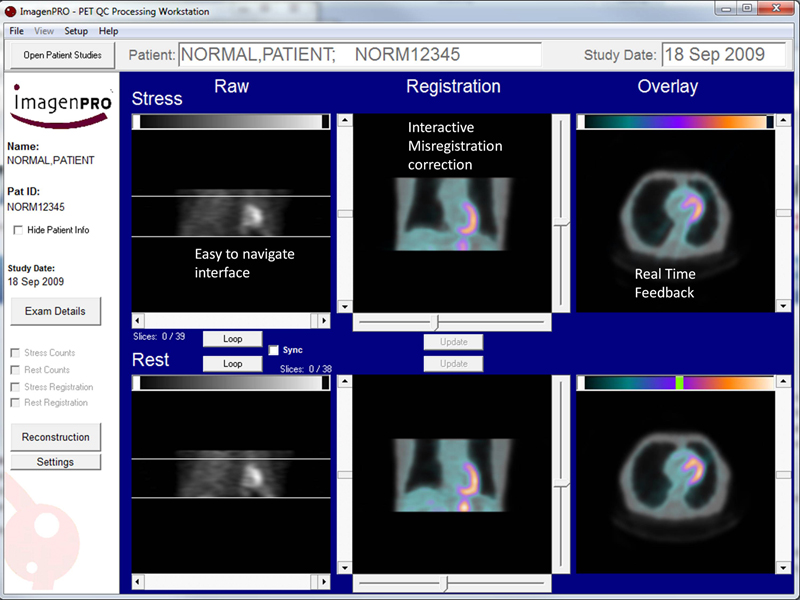Click the Stress Registration vertical scrollbar thumb
The width and height of the screenshot is (800, 600).
[345, 214]
